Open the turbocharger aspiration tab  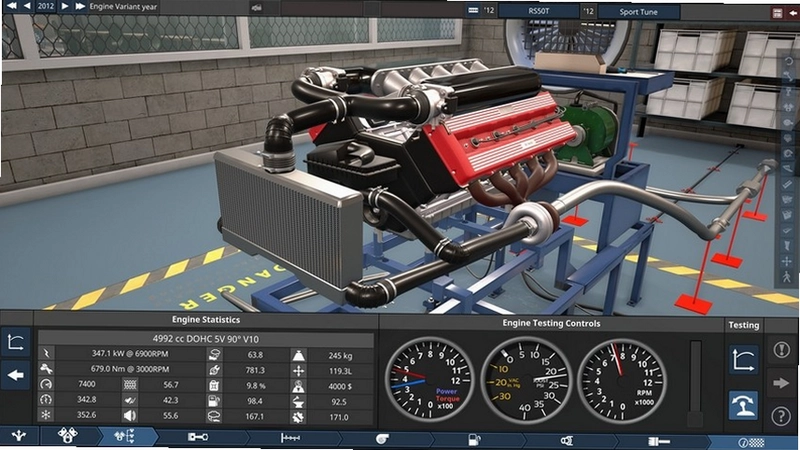[x=382, y=439]
